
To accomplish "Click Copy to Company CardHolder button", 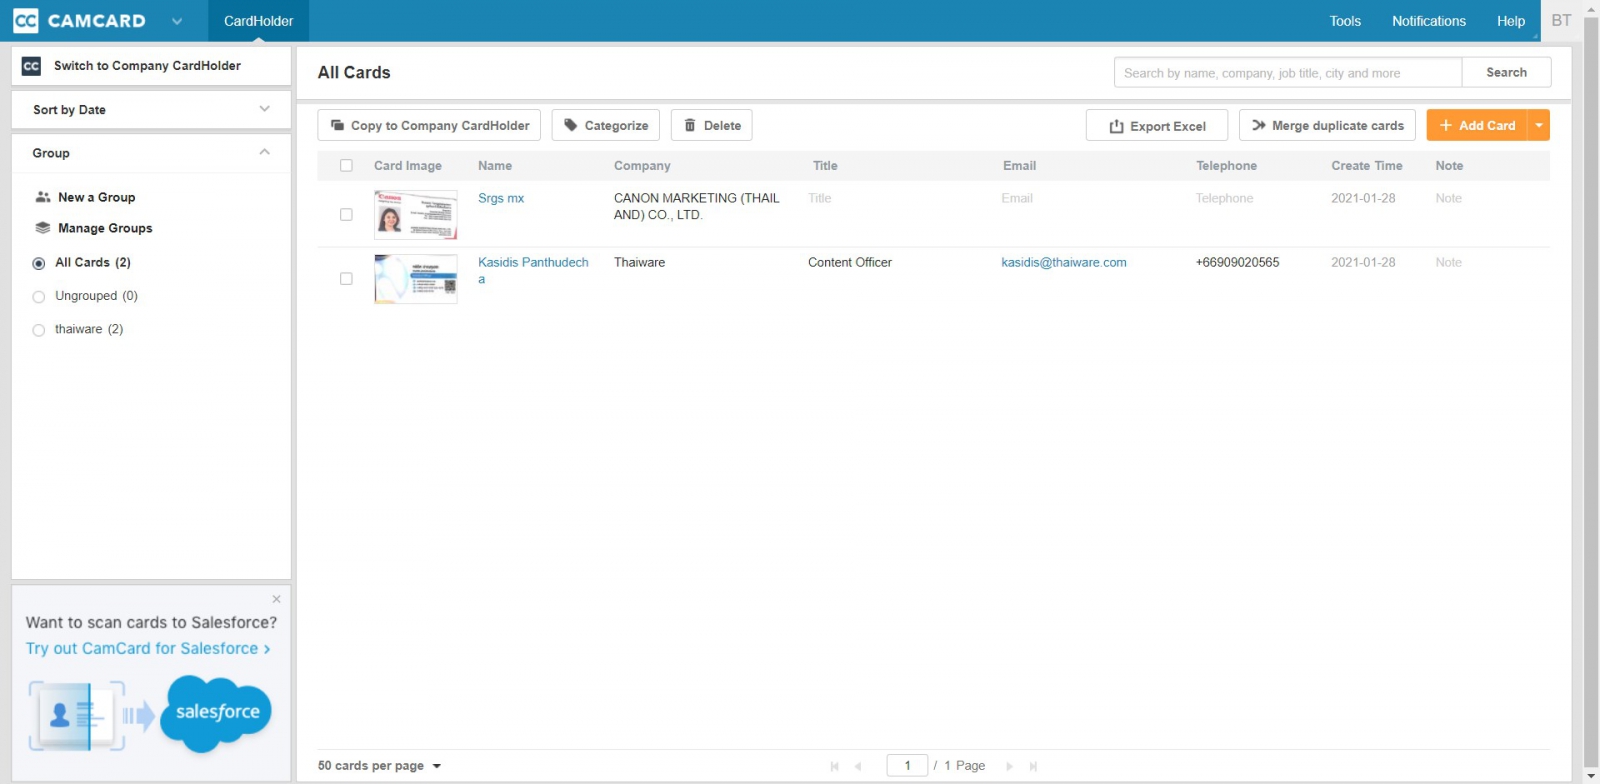I will coord(429,126).
